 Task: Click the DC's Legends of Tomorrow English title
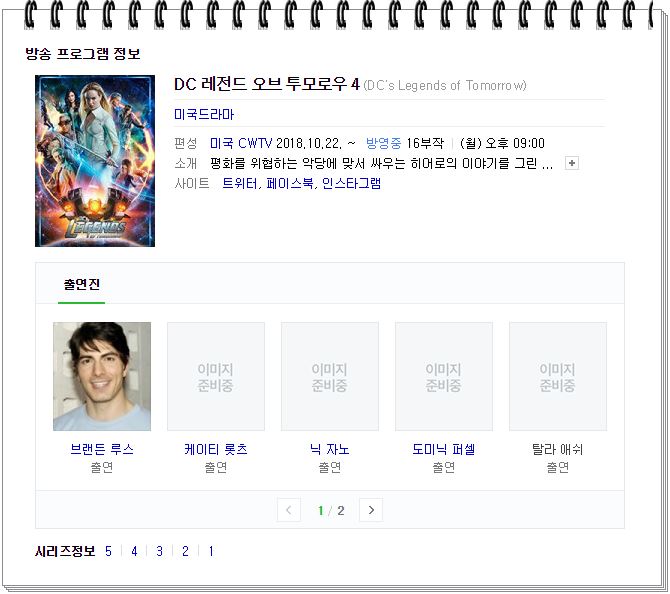click(445, 85)
